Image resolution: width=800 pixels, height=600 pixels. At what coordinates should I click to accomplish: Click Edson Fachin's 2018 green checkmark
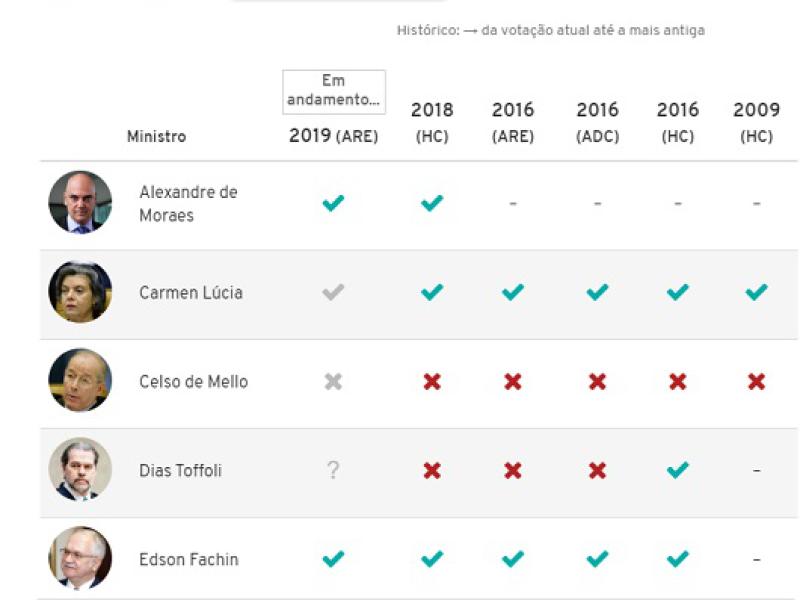point(432,559)
